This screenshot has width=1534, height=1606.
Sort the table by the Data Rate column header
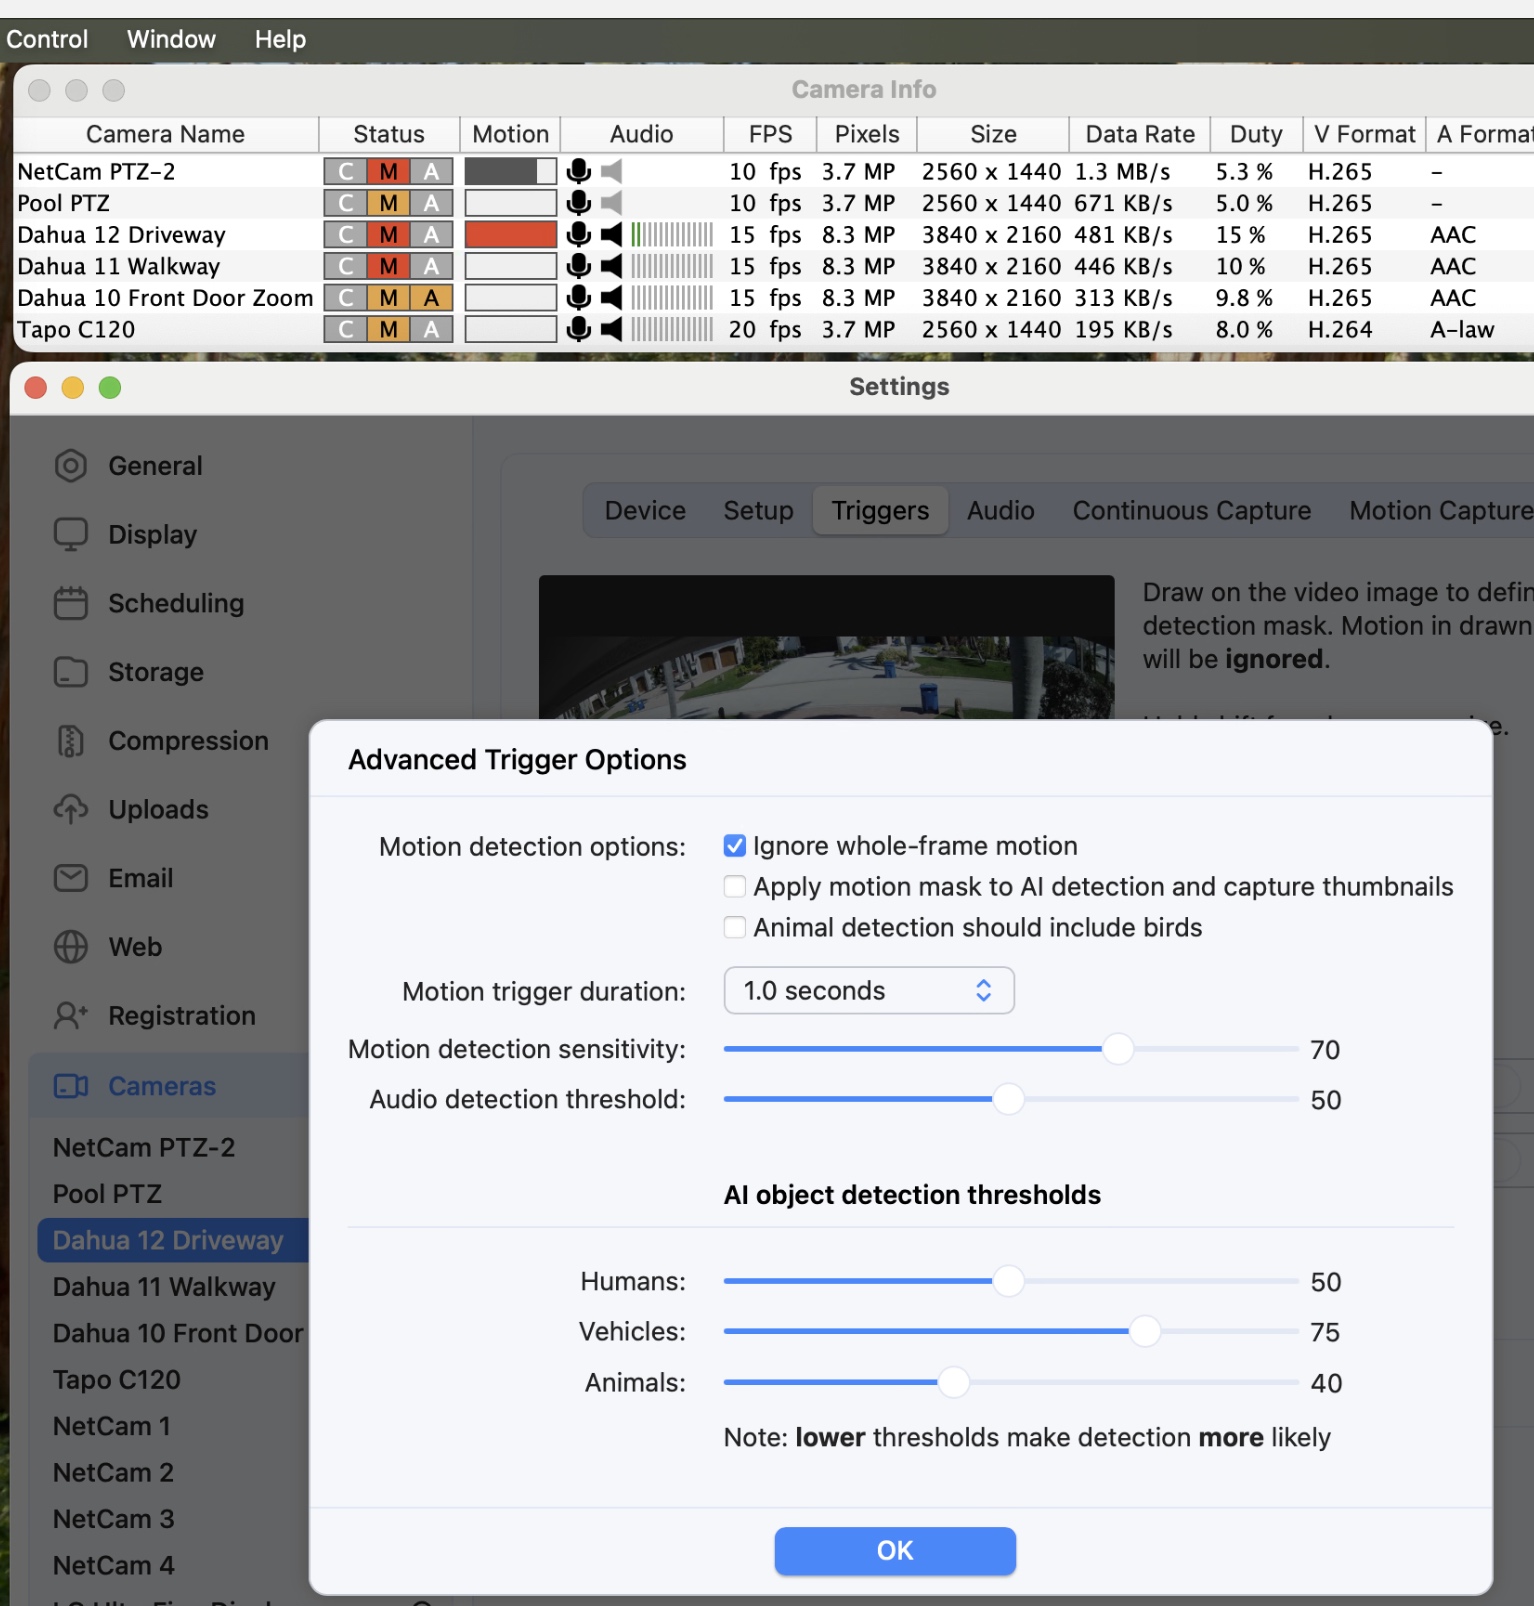click(x=1139, y=134)
